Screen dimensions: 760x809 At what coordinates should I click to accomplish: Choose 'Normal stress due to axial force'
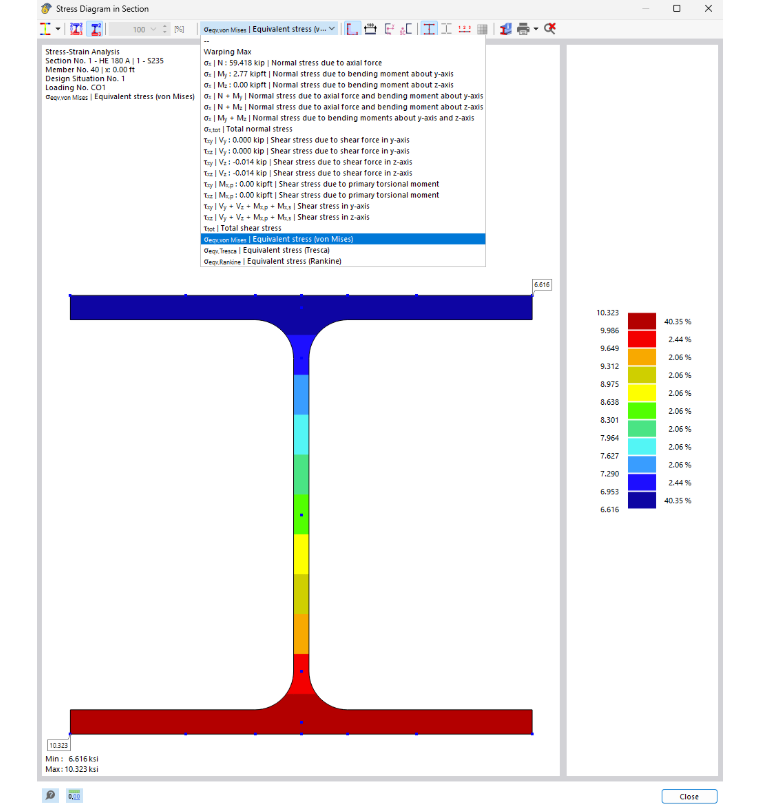[x=343, y=63]
